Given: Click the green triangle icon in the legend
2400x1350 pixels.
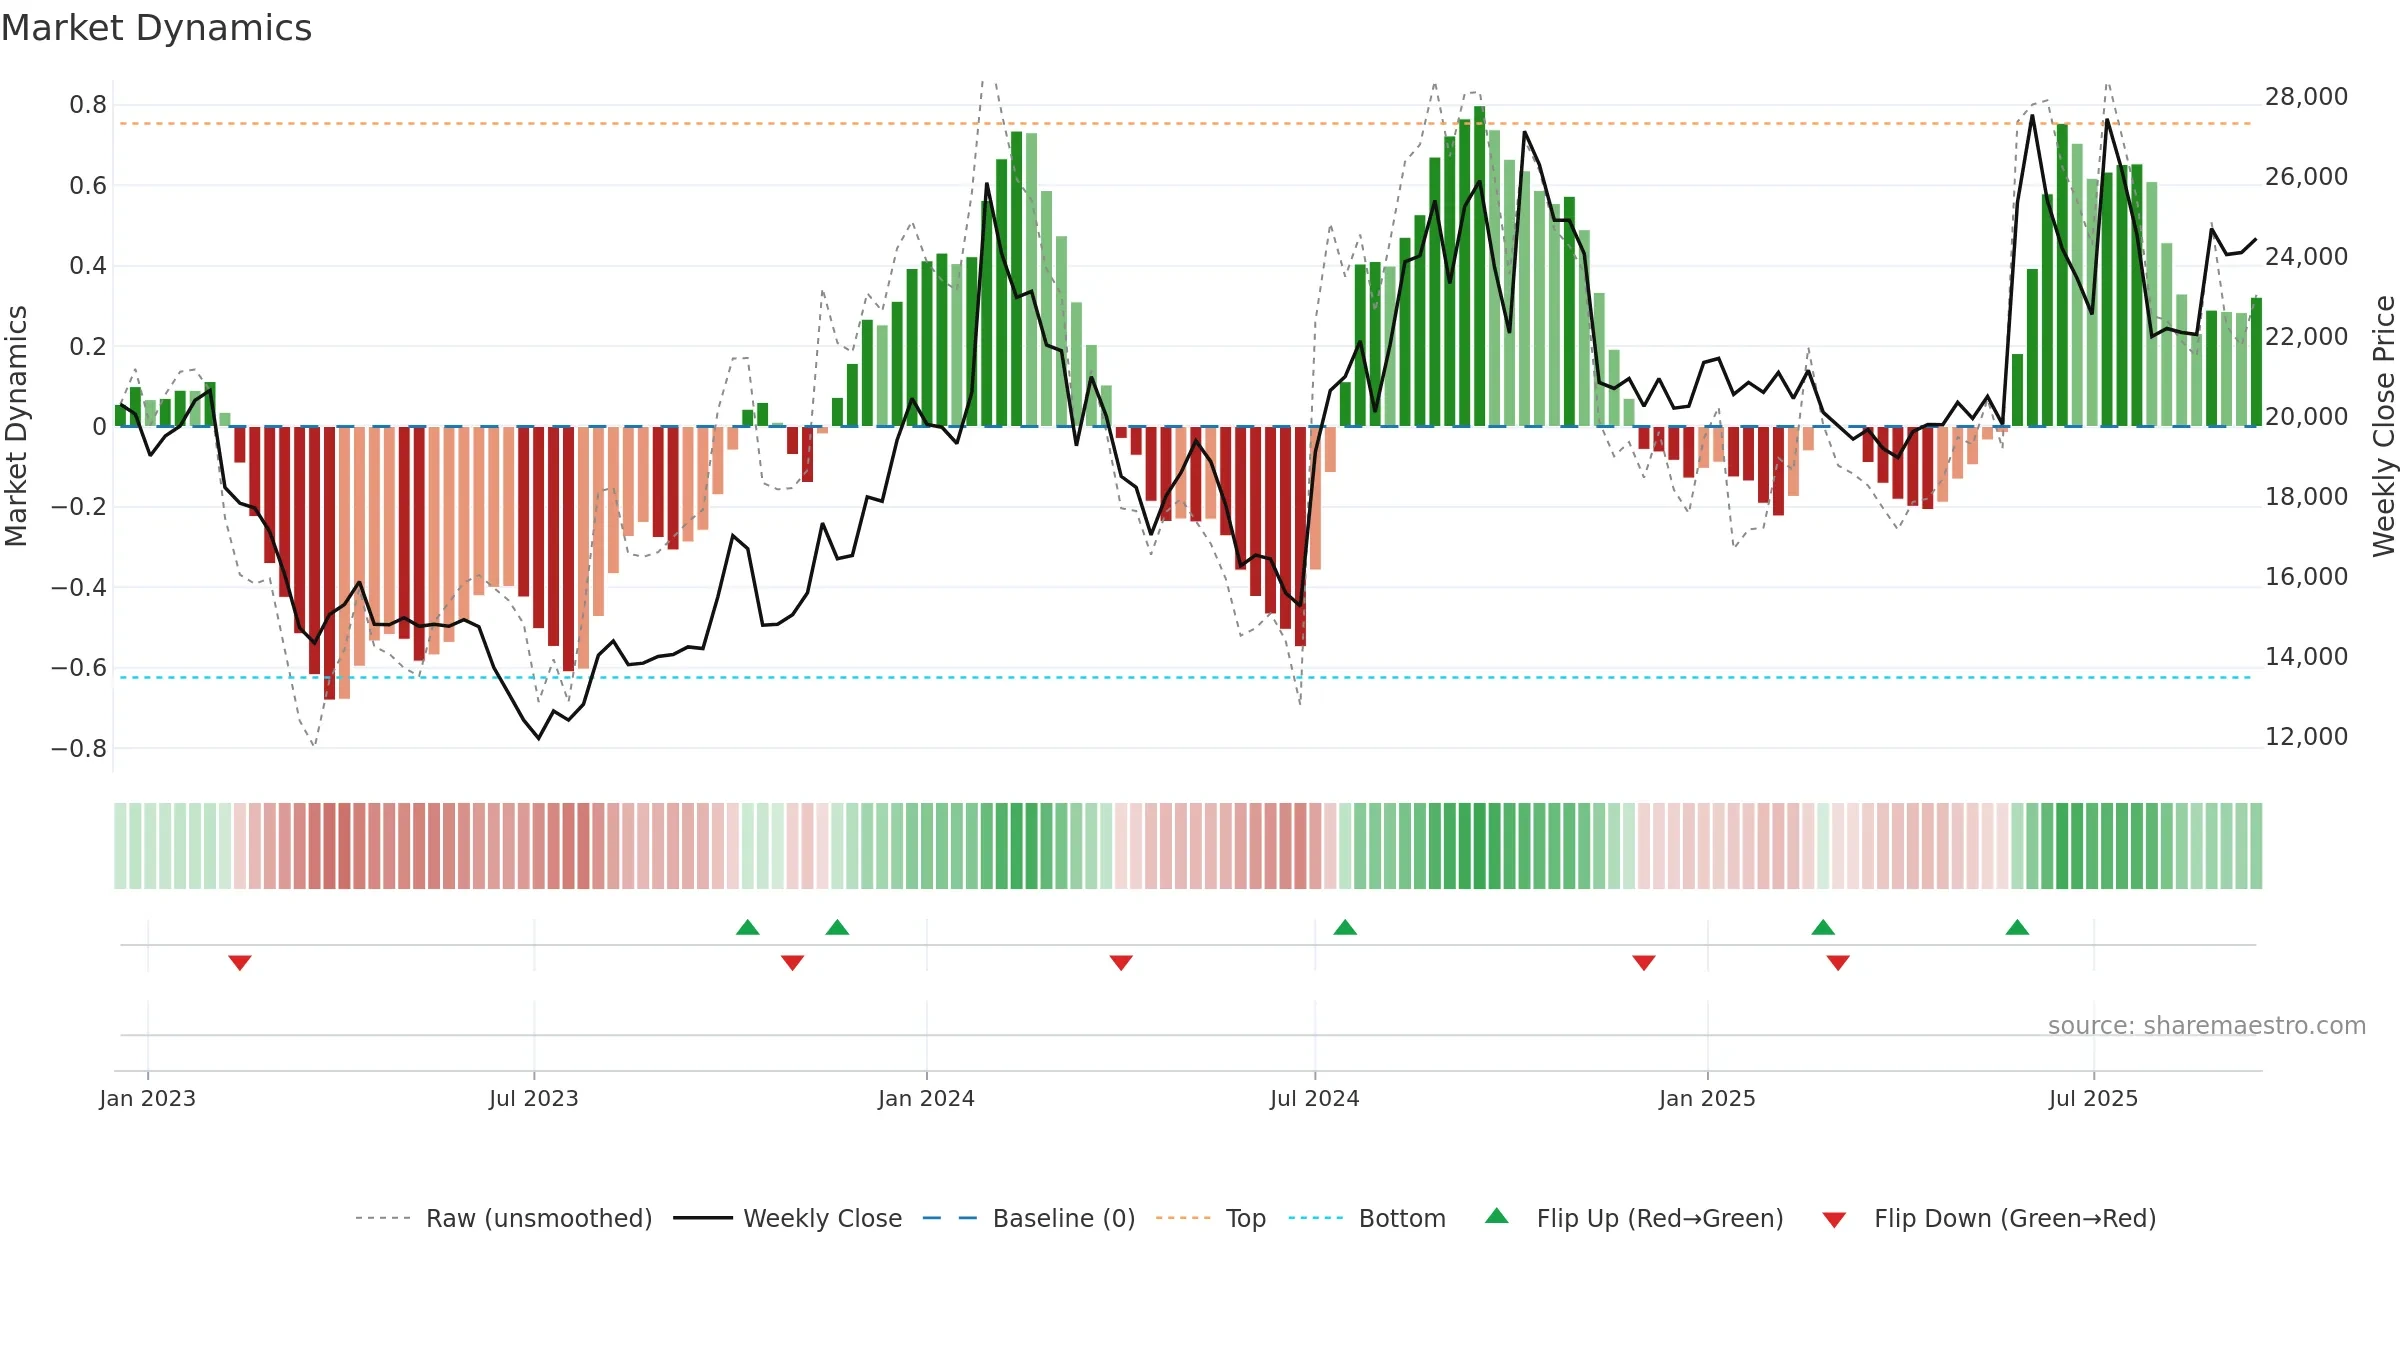Looking at the screenshot, I should tap(1497, 1216).
